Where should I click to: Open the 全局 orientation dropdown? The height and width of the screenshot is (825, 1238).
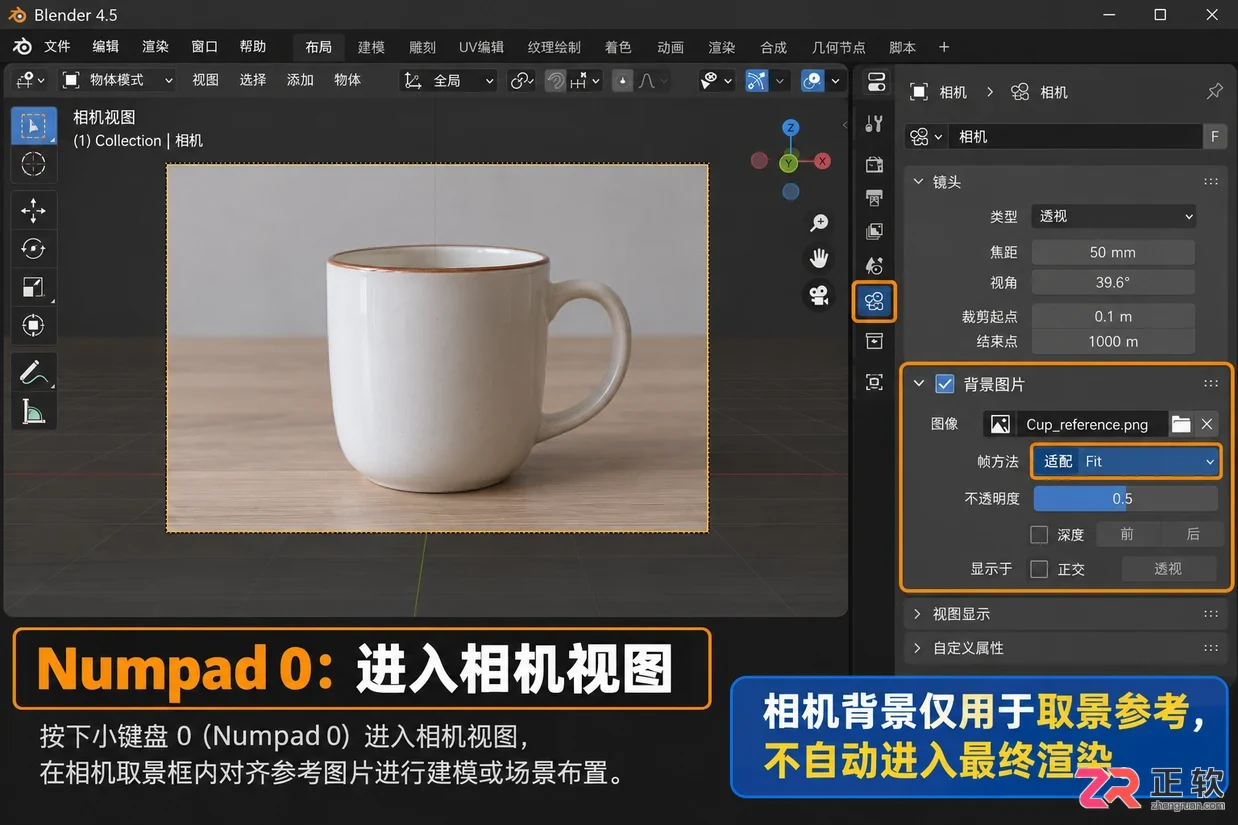click(448, 80)
